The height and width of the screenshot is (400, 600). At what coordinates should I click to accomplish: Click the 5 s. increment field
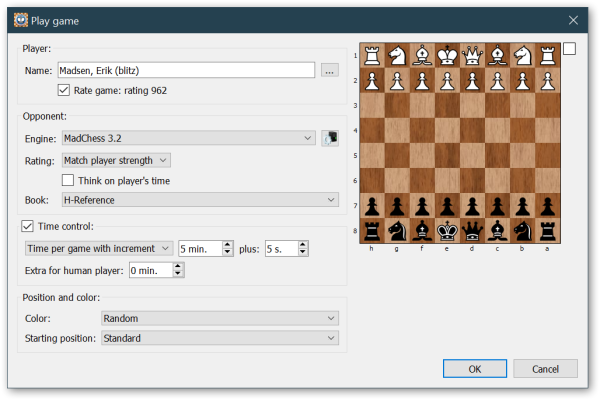(x=281, y=249)
